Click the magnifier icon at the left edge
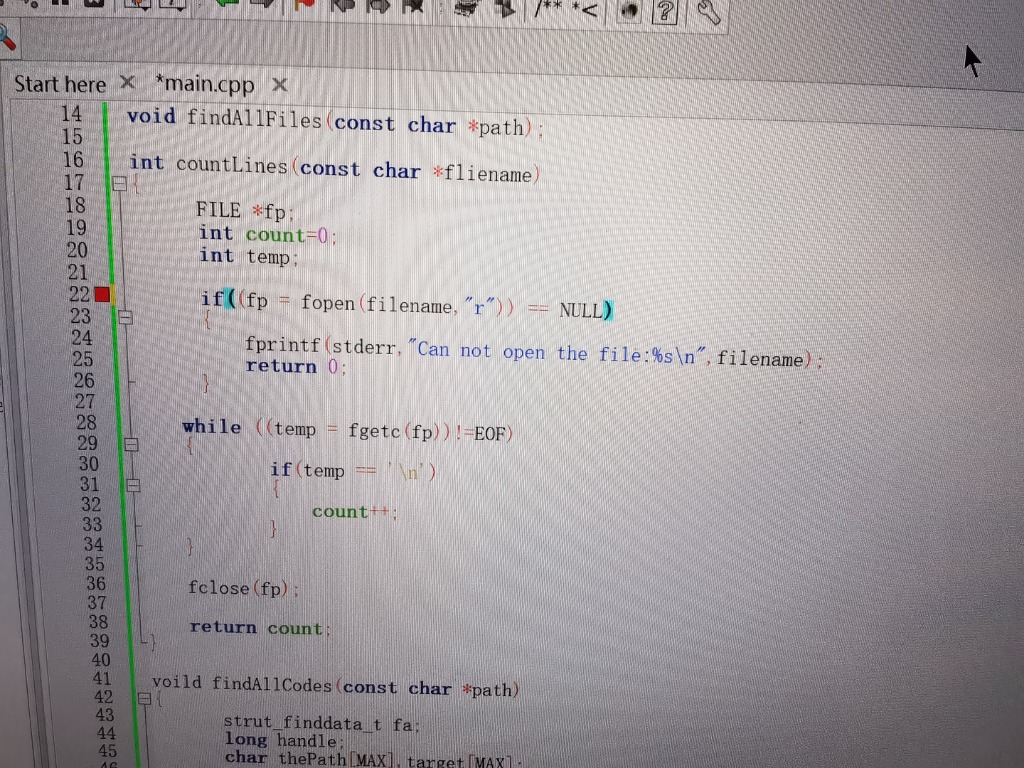The width and height of the screenshot is (1024, 768). 6,37
